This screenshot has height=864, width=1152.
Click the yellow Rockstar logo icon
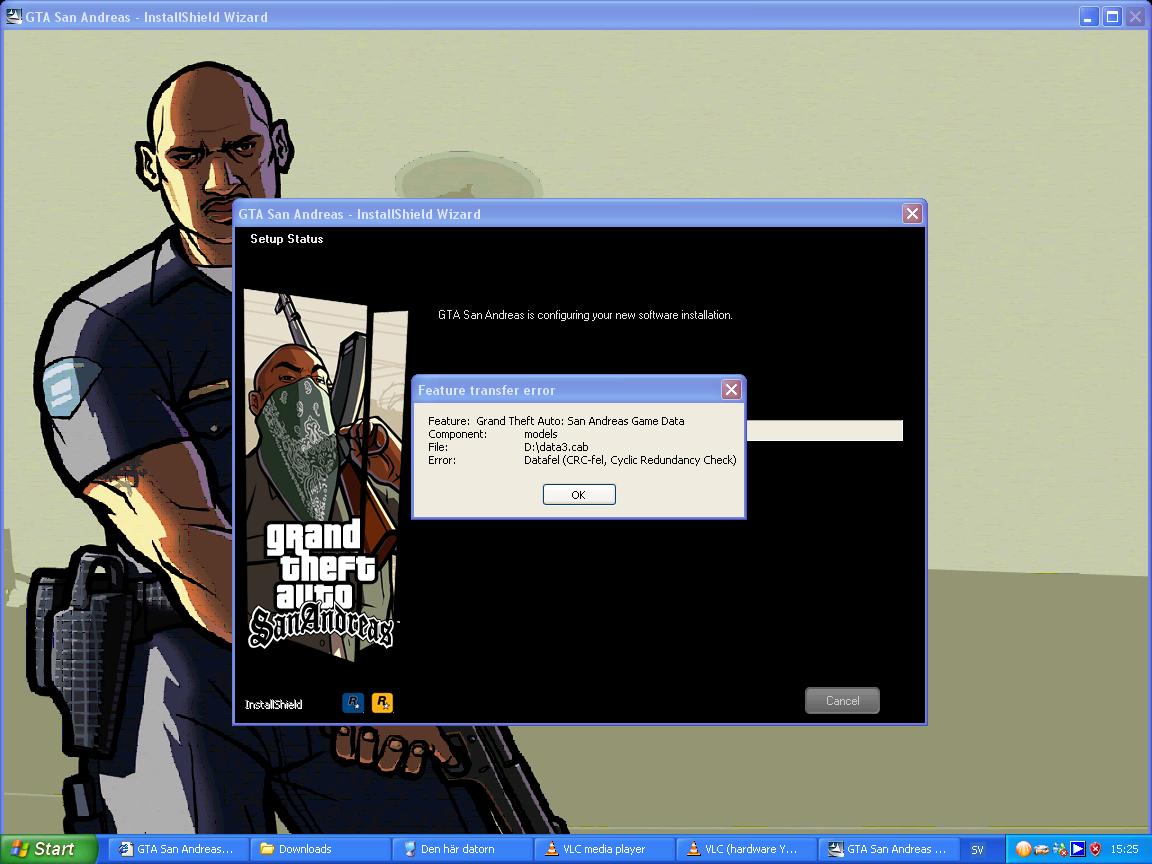point(382,703)
